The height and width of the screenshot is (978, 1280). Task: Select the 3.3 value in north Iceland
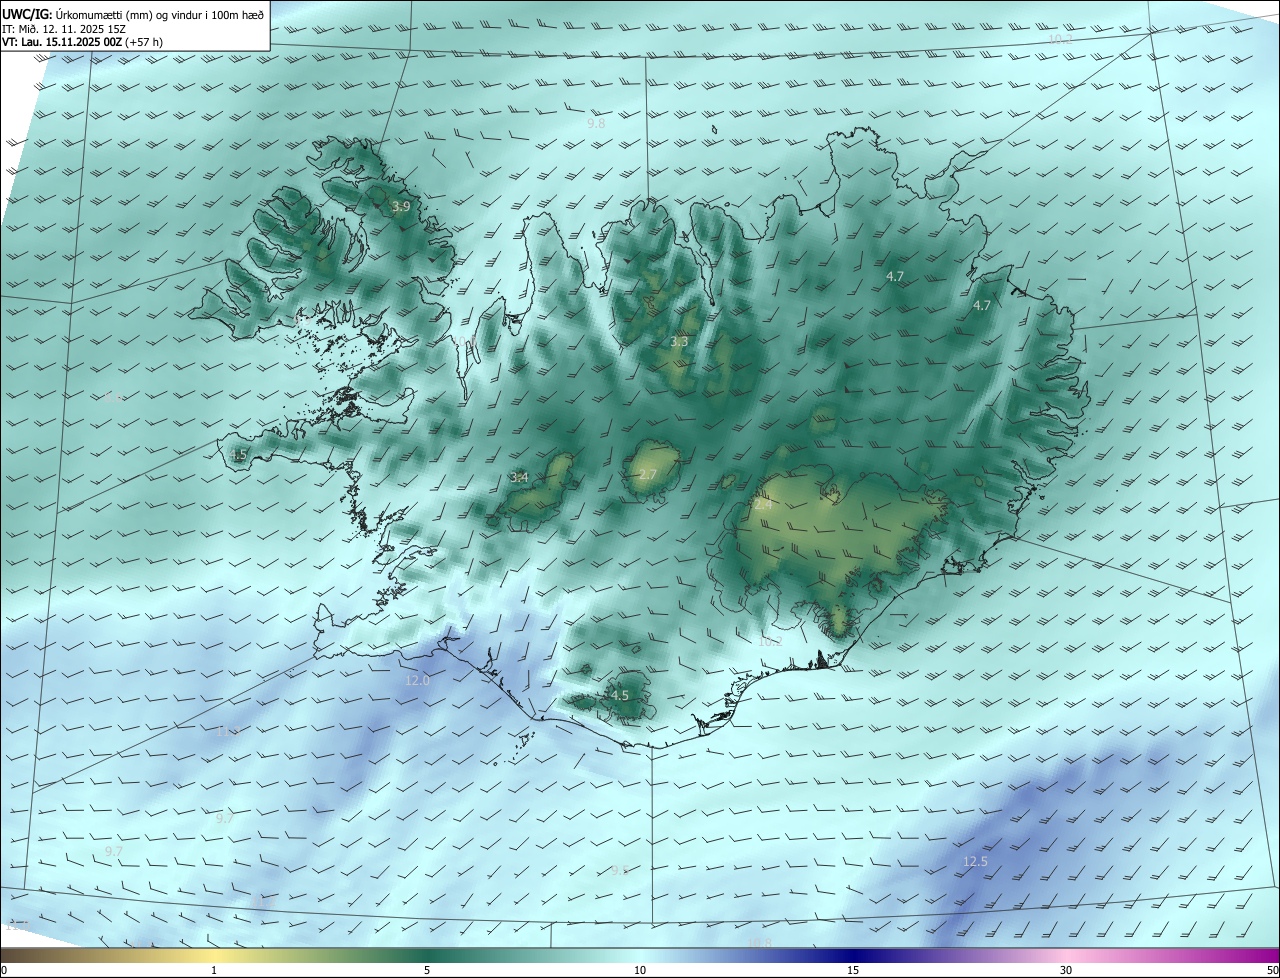point(679,342)
